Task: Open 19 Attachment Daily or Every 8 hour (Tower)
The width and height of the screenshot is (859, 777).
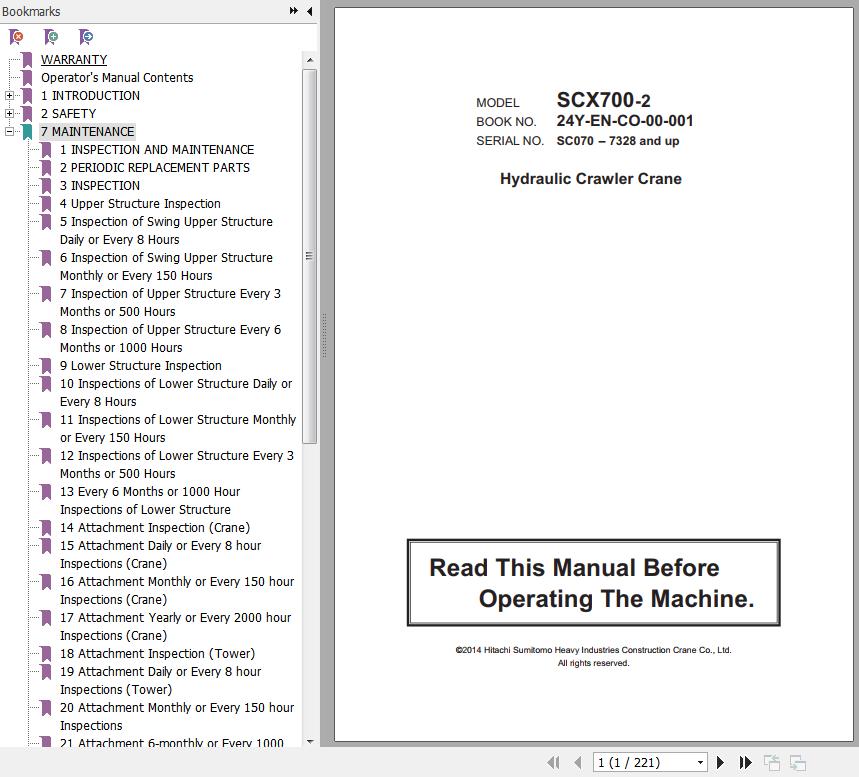Action: 161,681
